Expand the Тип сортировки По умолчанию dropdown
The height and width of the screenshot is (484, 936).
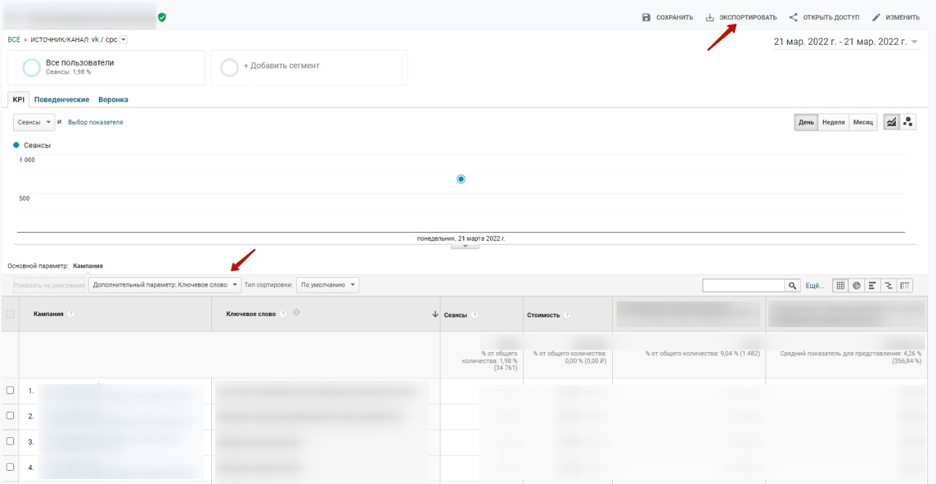tap(328, 285)
